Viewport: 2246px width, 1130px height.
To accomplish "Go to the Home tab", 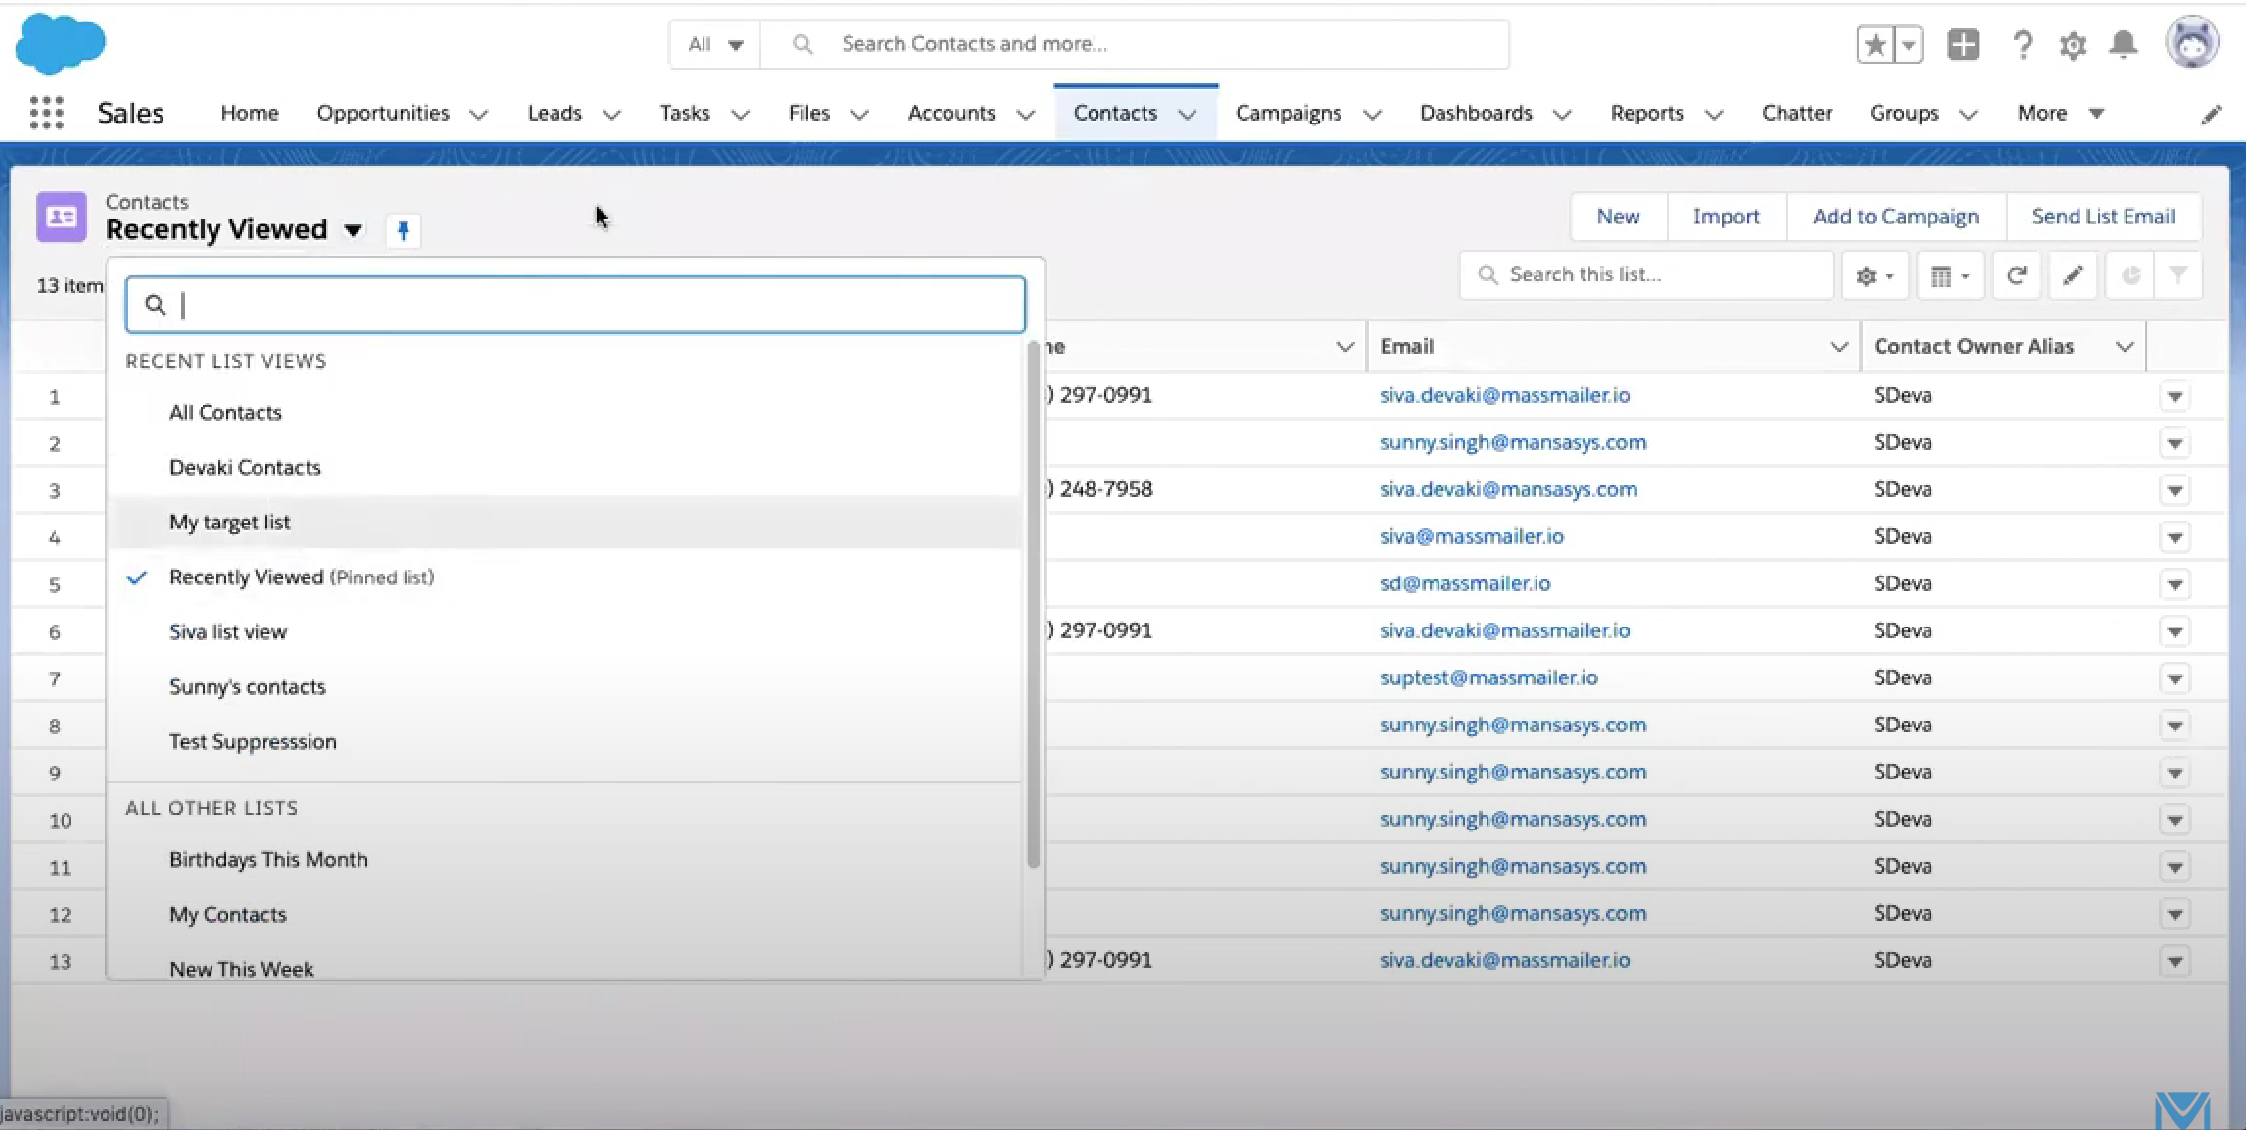I will click(x=249, y=114).
